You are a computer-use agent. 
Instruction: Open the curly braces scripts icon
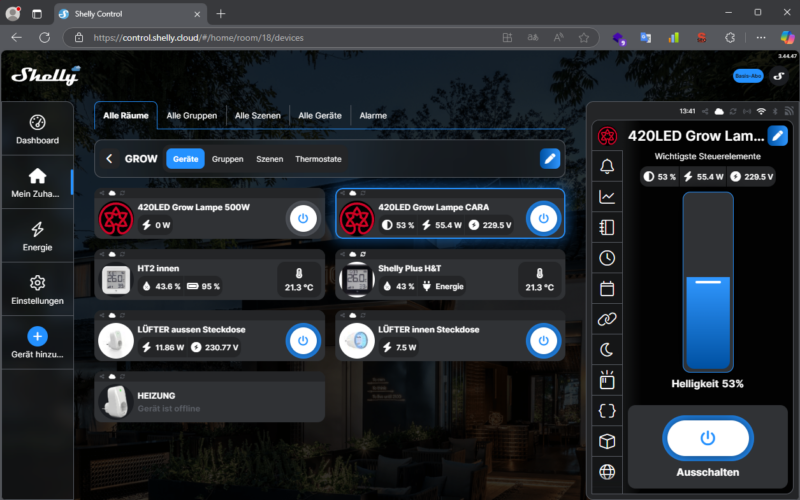(x=606, y=411)
